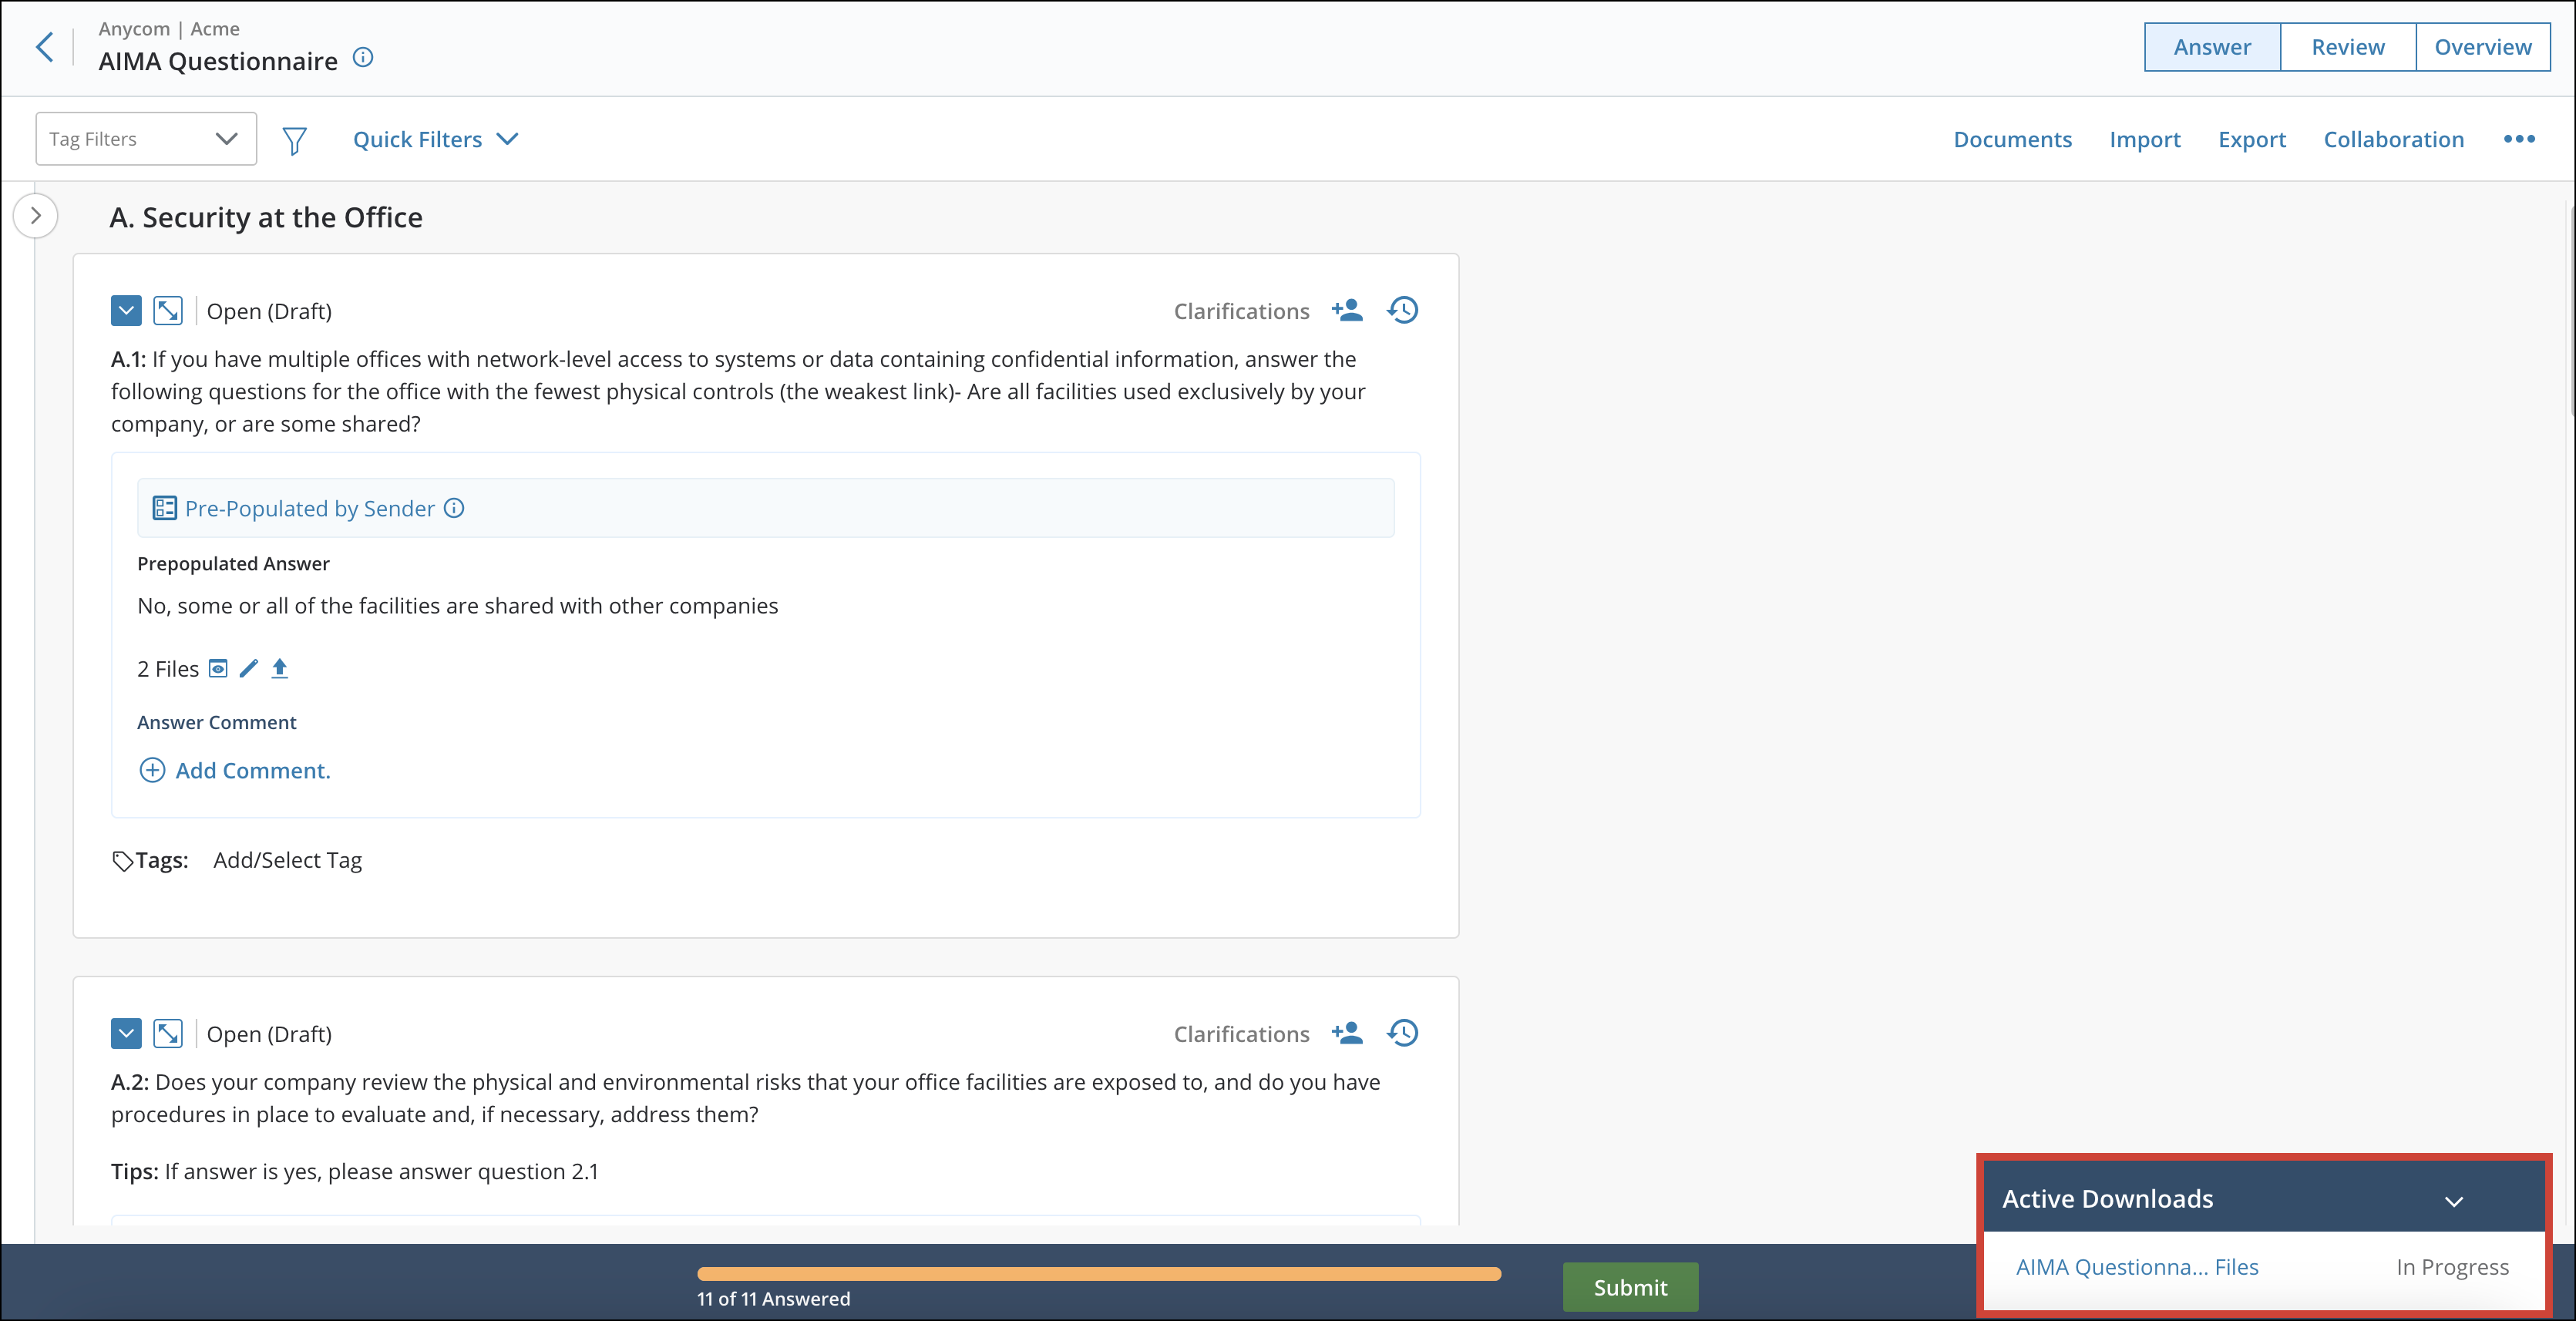Viewport: 2576px width, 1321px height.
Task: Open the Tag Filters dropdown
Action: [145, 138]
